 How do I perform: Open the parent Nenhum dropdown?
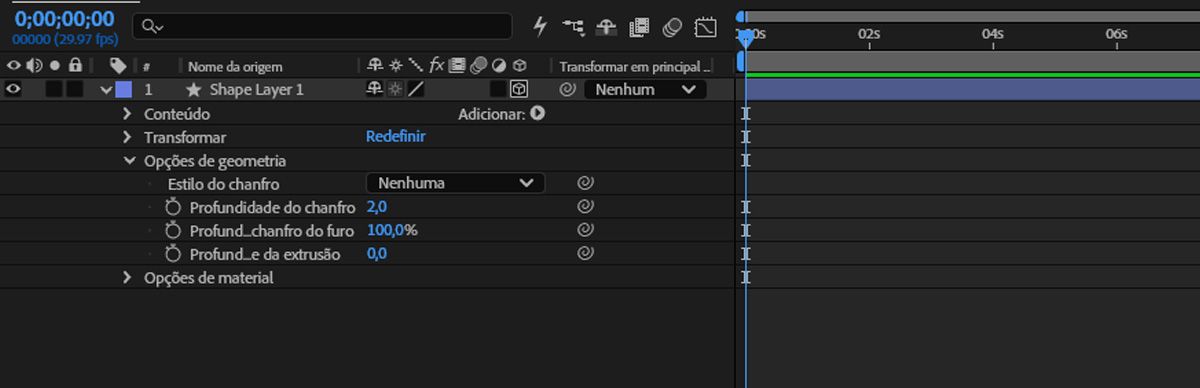(645, 89)
